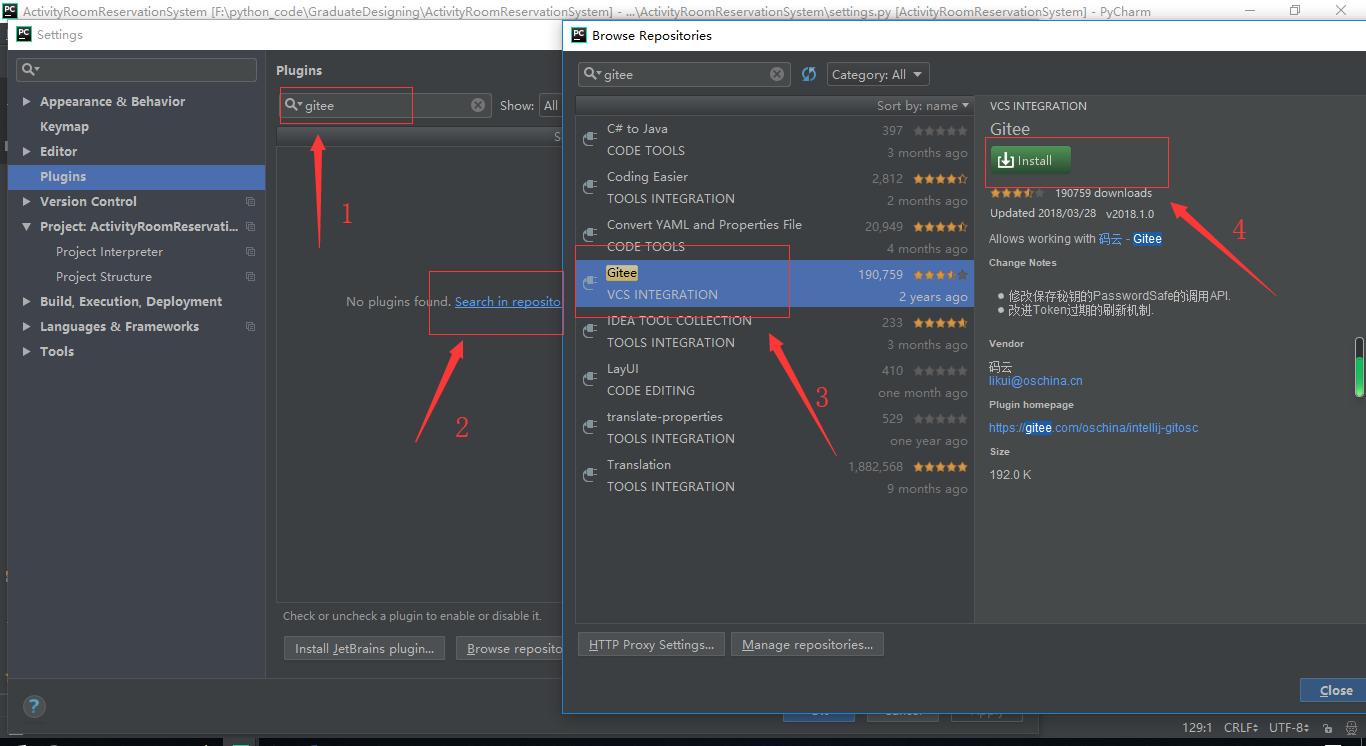1366x746 pixels.
Task: Click the plugin icon beside Convert YAML and Properties File
Action: [x=590, y=235]
